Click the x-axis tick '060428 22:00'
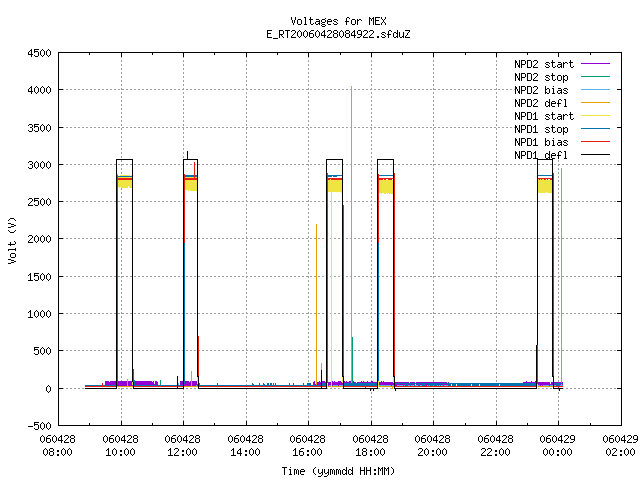Viewport: 640px width, 480px height. click(495, 446)
